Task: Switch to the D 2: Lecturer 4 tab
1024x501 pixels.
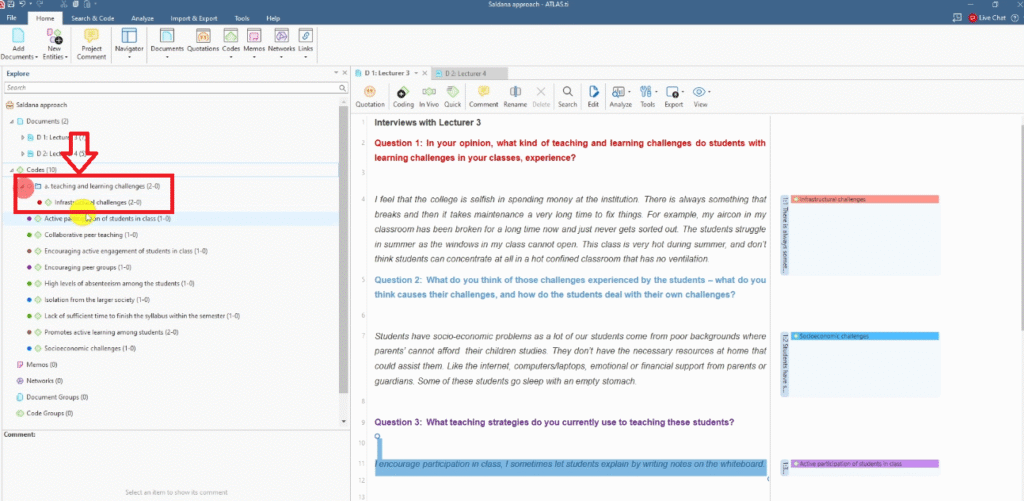Action: (x=465, y=73)
